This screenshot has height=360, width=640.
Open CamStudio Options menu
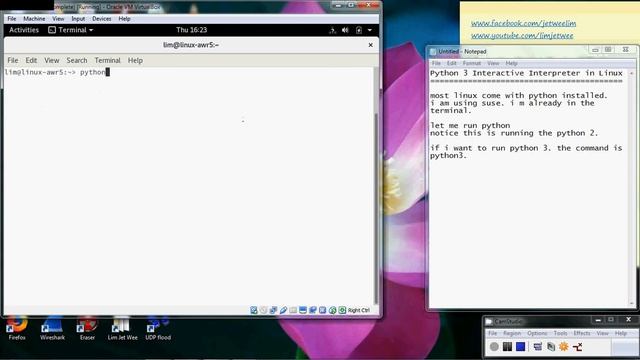537,333
